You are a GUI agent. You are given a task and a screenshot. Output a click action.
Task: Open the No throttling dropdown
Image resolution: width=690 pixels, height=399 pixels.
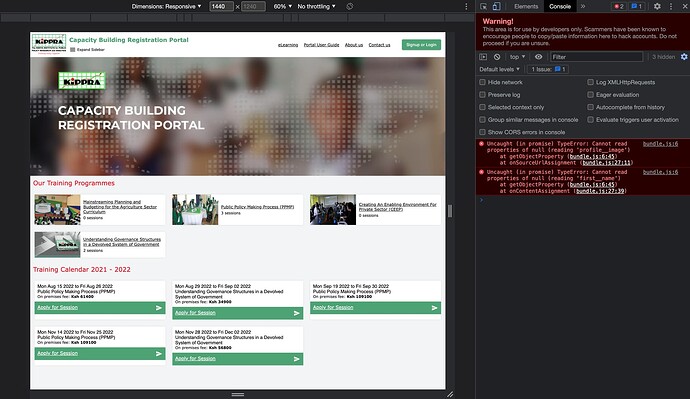coord(316,6)
